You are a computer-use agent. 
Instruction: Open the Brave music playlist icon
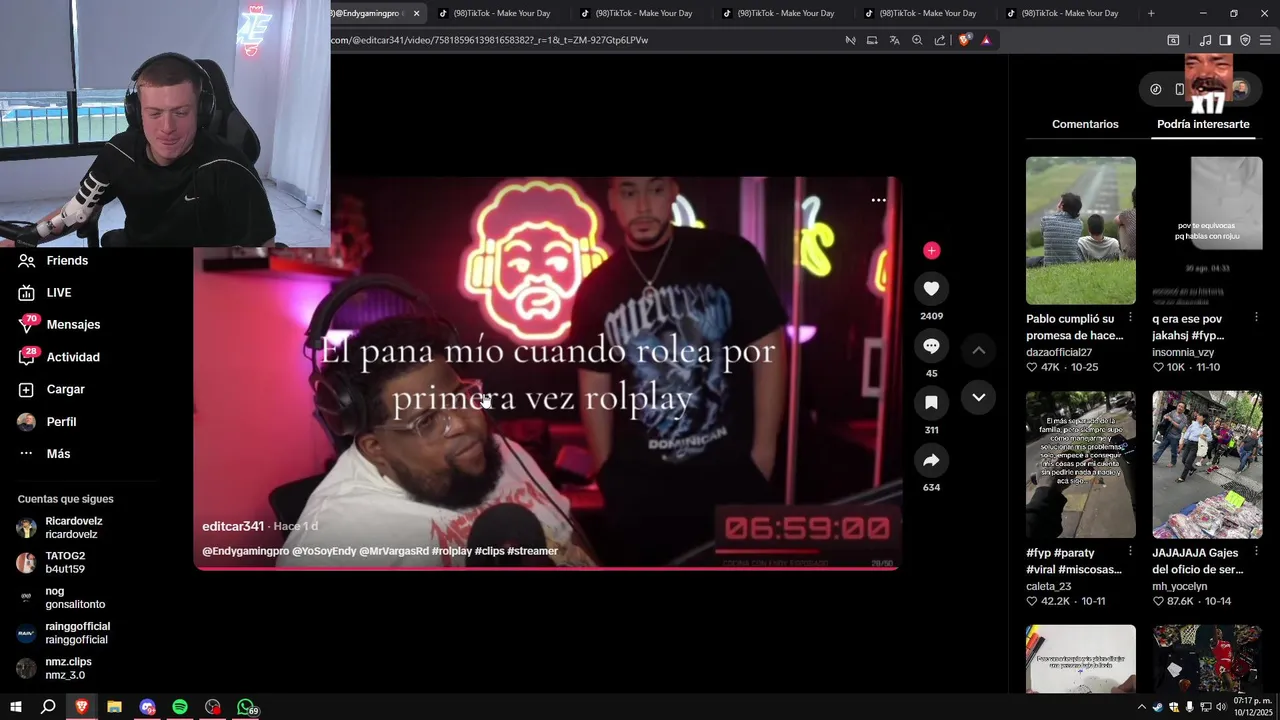pos(1205,40)
